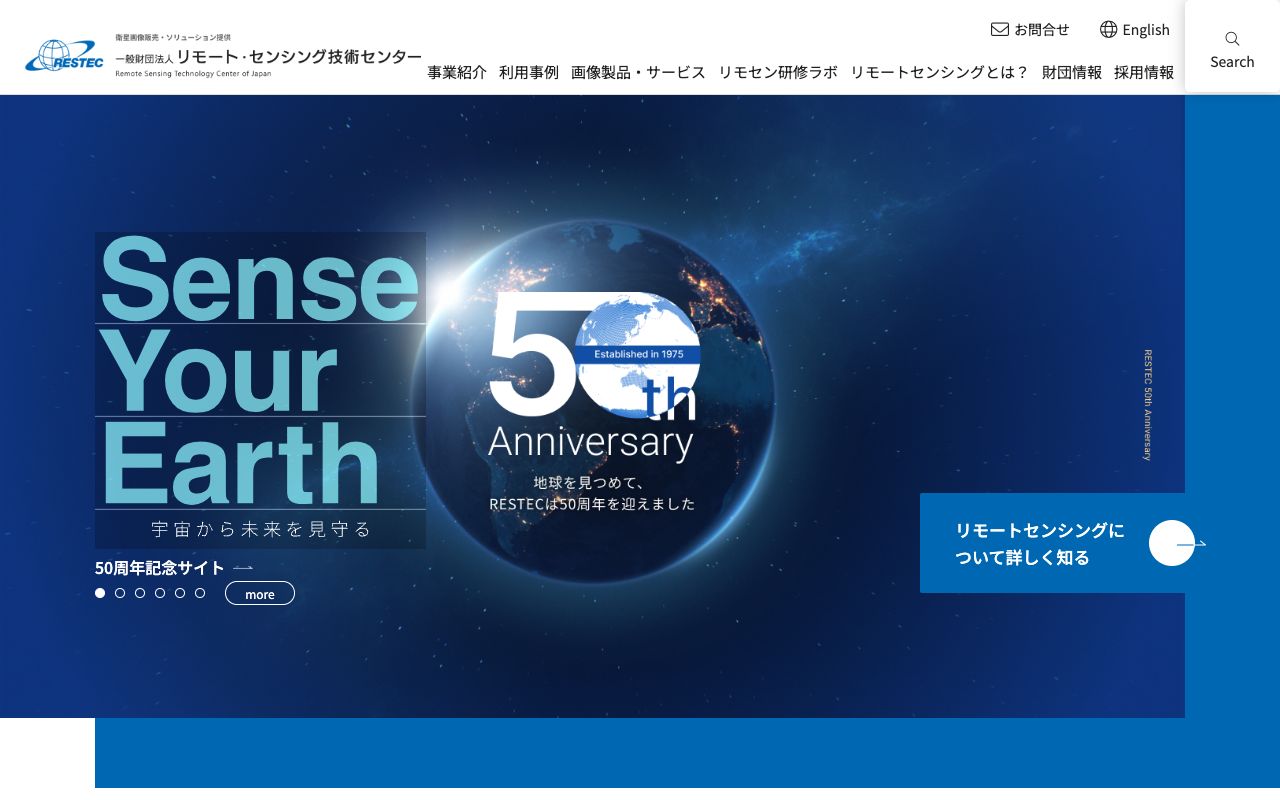Expand the リモートセンシングとは？ section
The width and height of the screenshot is (1280, 800).
(x=938, y=72)
